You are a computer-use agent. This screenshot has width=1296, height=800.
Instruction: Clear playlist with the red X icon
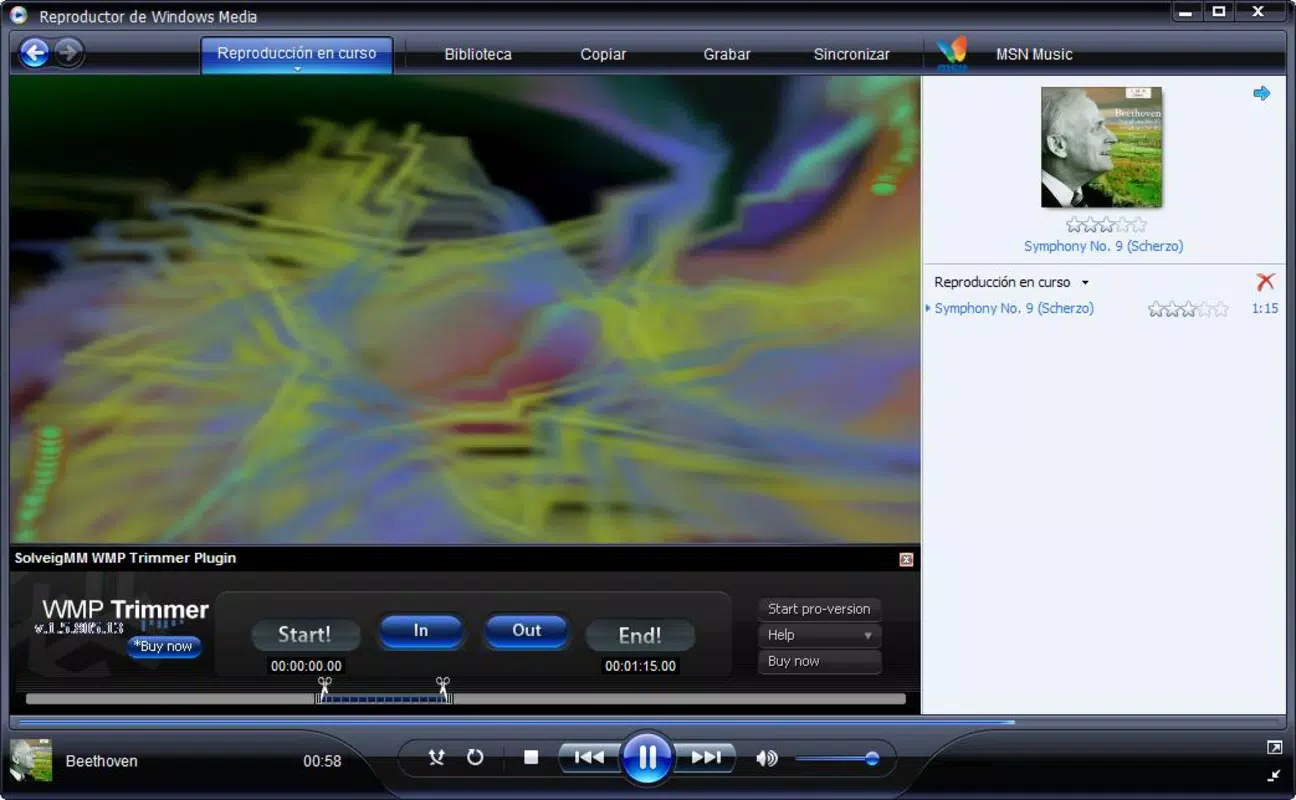[x=1265, y=282]
